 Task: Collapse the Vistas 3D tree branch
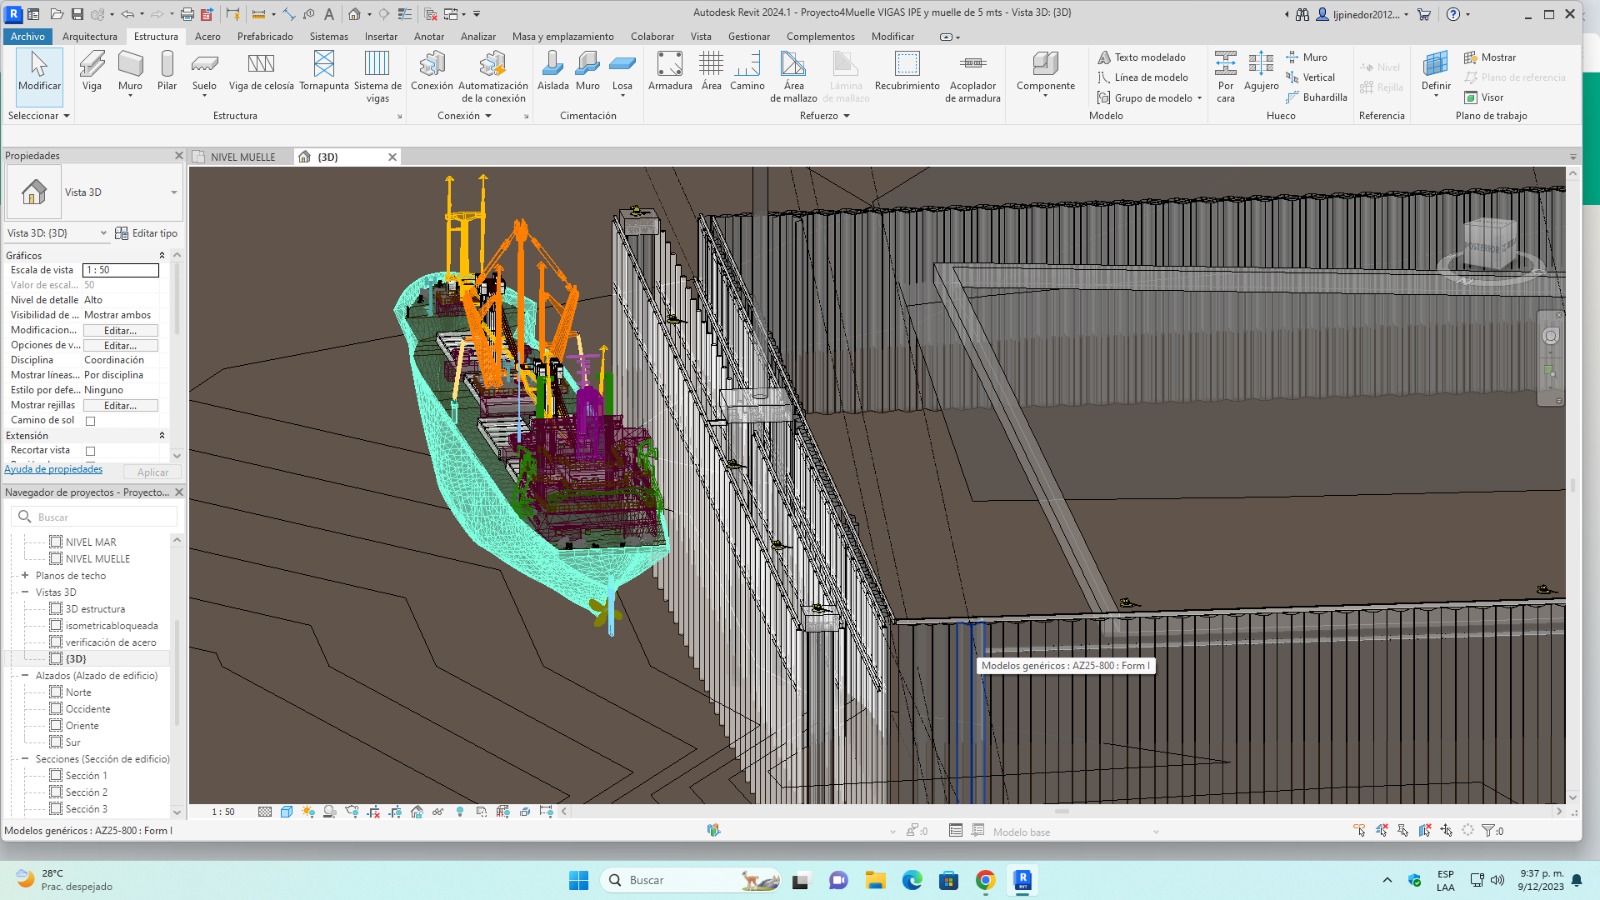(x=25, y=592)
